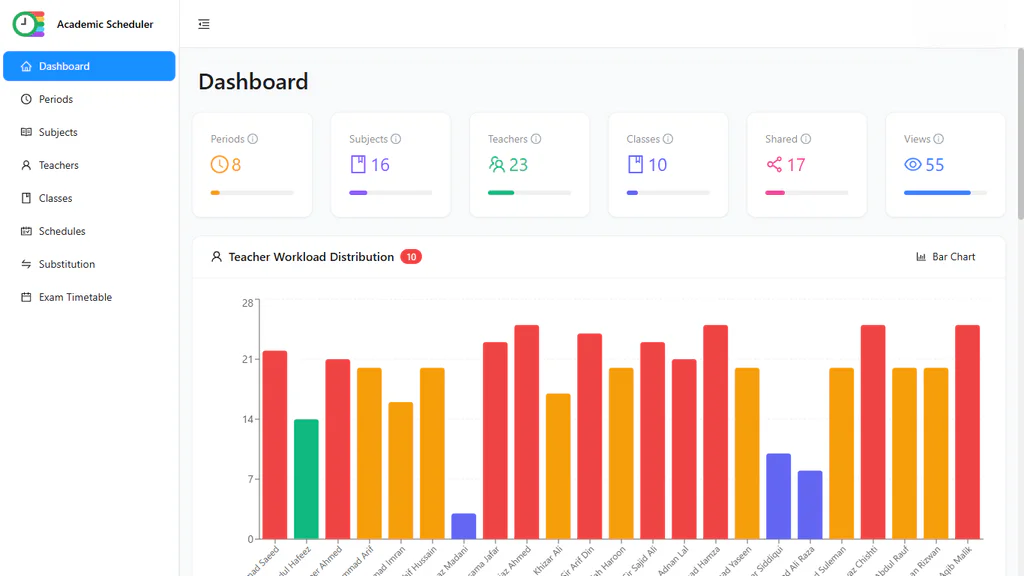This screenshot has width=1024, height=576.
Task: Collapse the sidebar with the menu fold icon
Action: [x=204, y=24]
